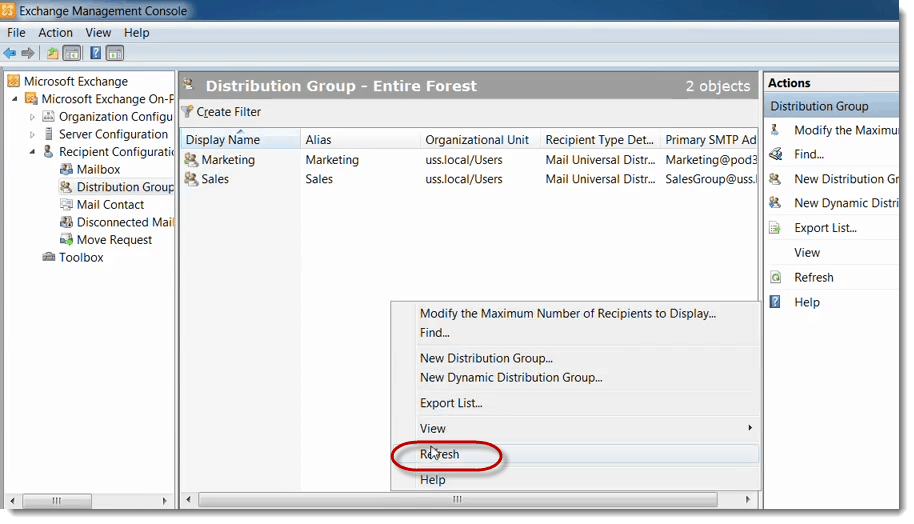Click the Help question-mark toolbar icon
This screenshot has height=524, width=914.
click(x=96, y=54)
